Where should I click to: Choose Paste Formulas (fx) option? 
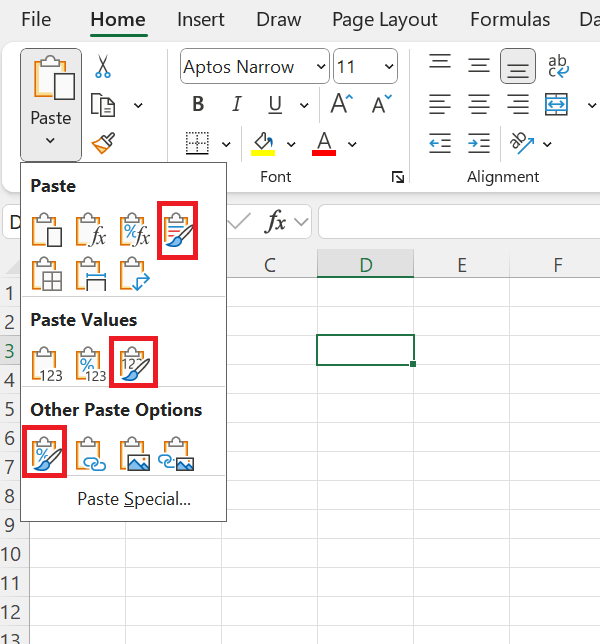point(90,230)
